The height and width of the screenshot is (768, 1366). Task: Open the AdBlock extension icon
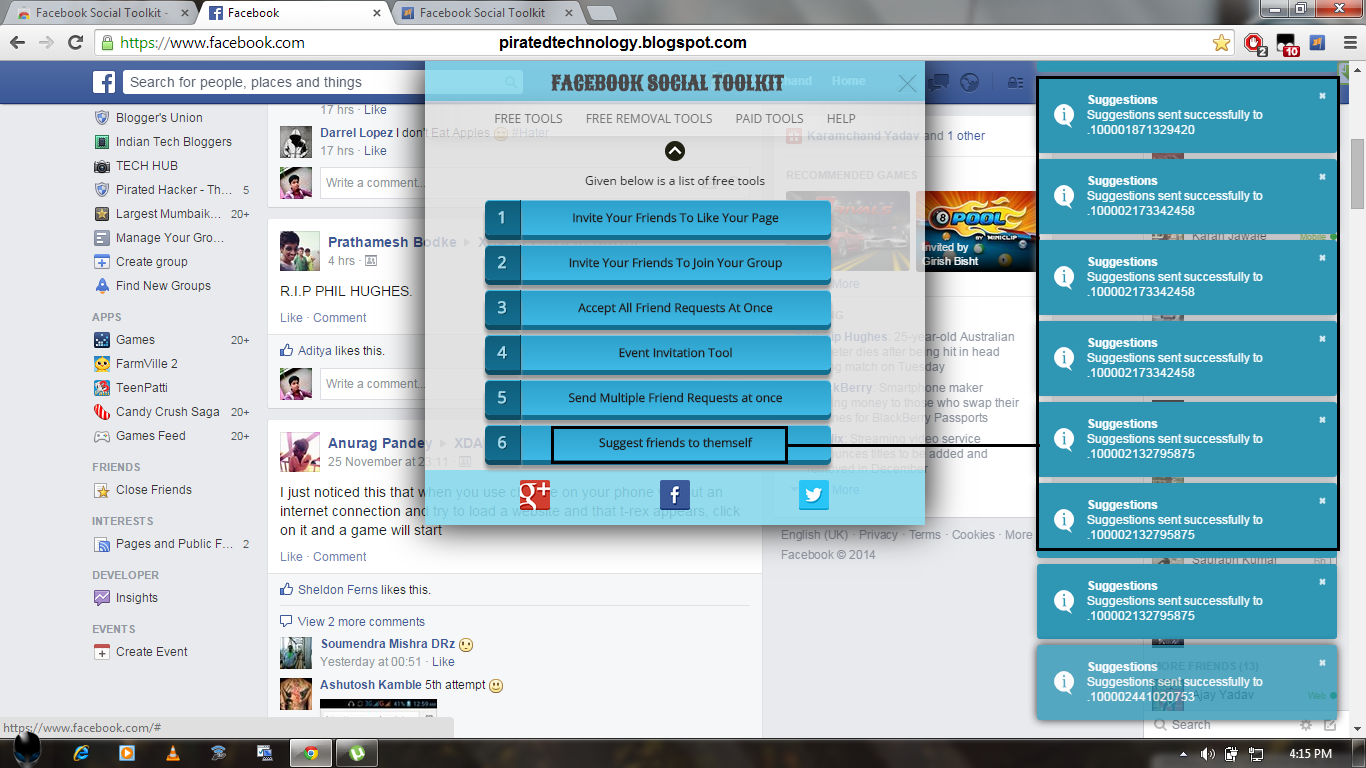pos(1254,43)
